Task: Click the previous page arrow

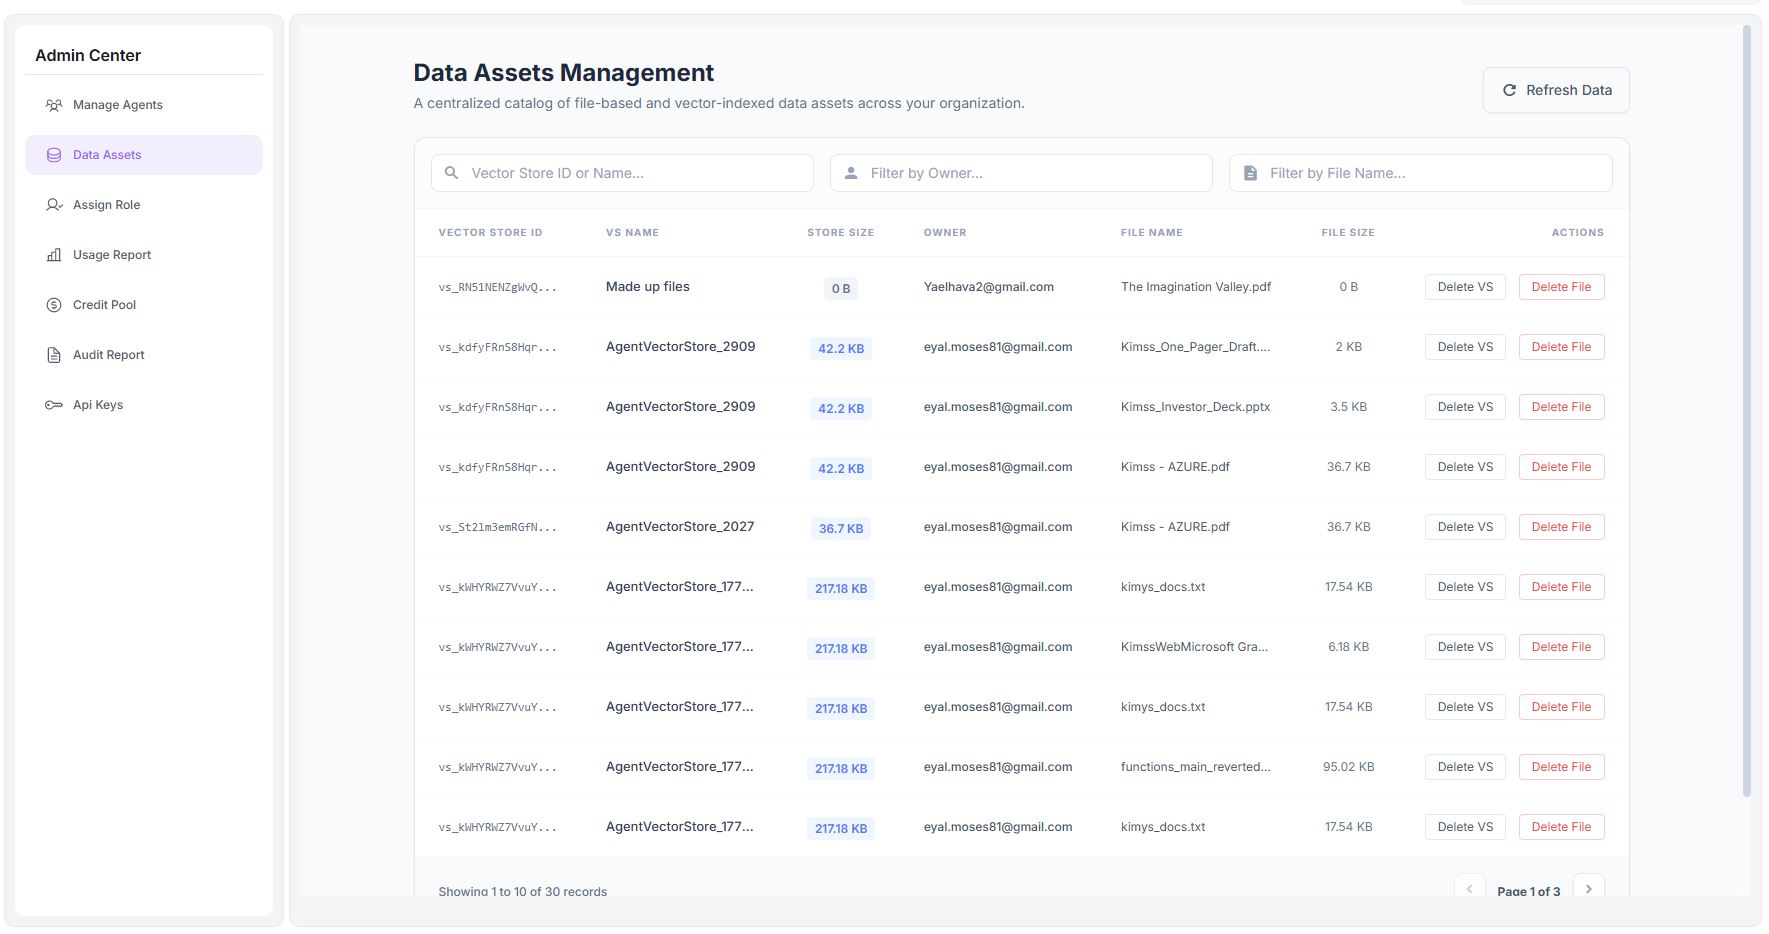Action: [1469, 888]
